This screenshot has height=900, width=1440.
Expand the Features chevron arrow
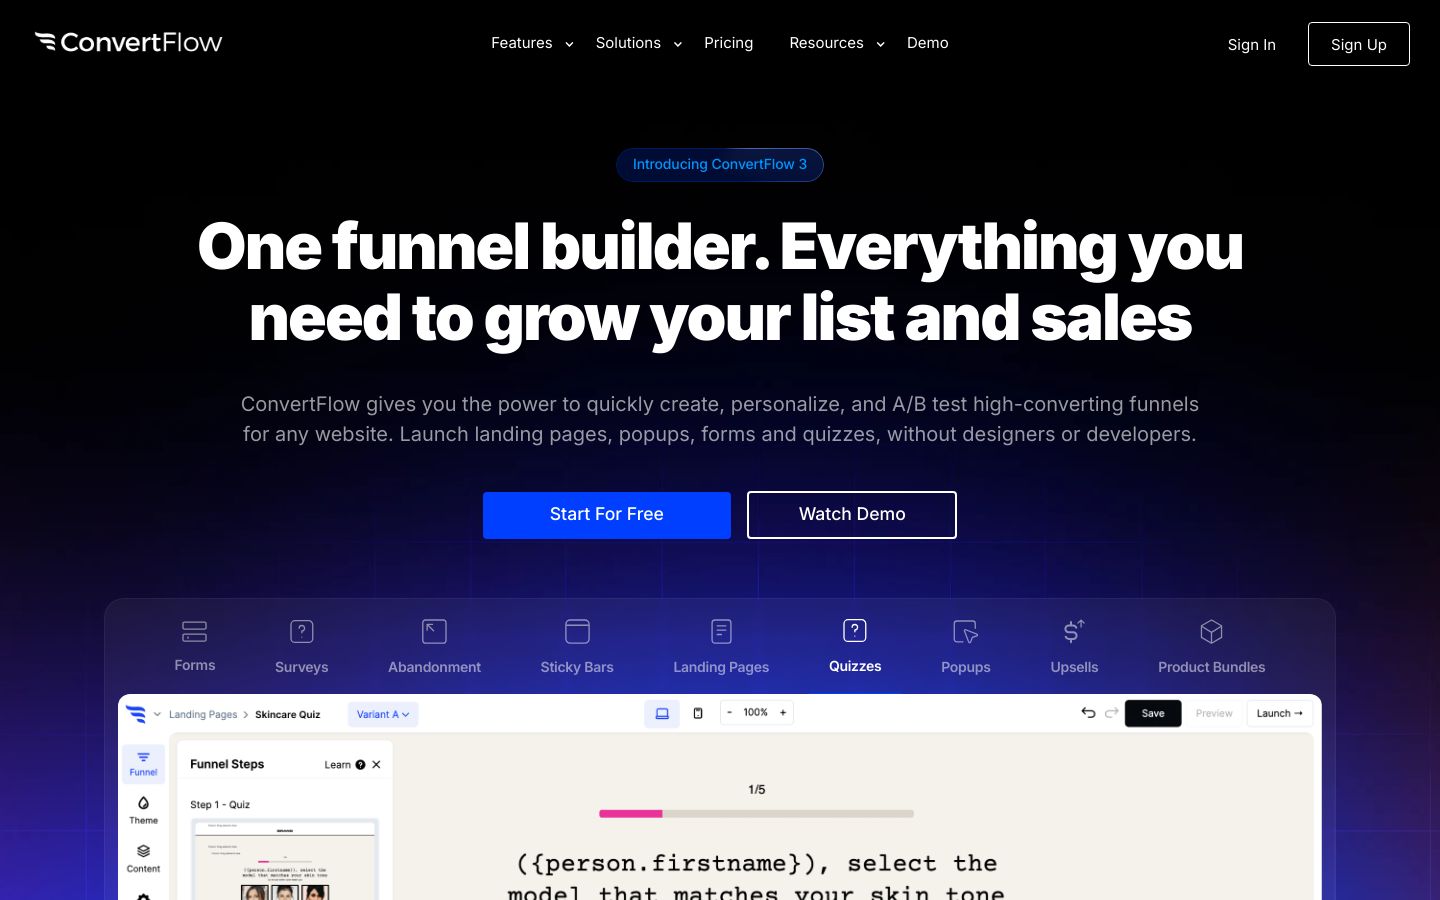pyautogui.click(x=569, y=44)
